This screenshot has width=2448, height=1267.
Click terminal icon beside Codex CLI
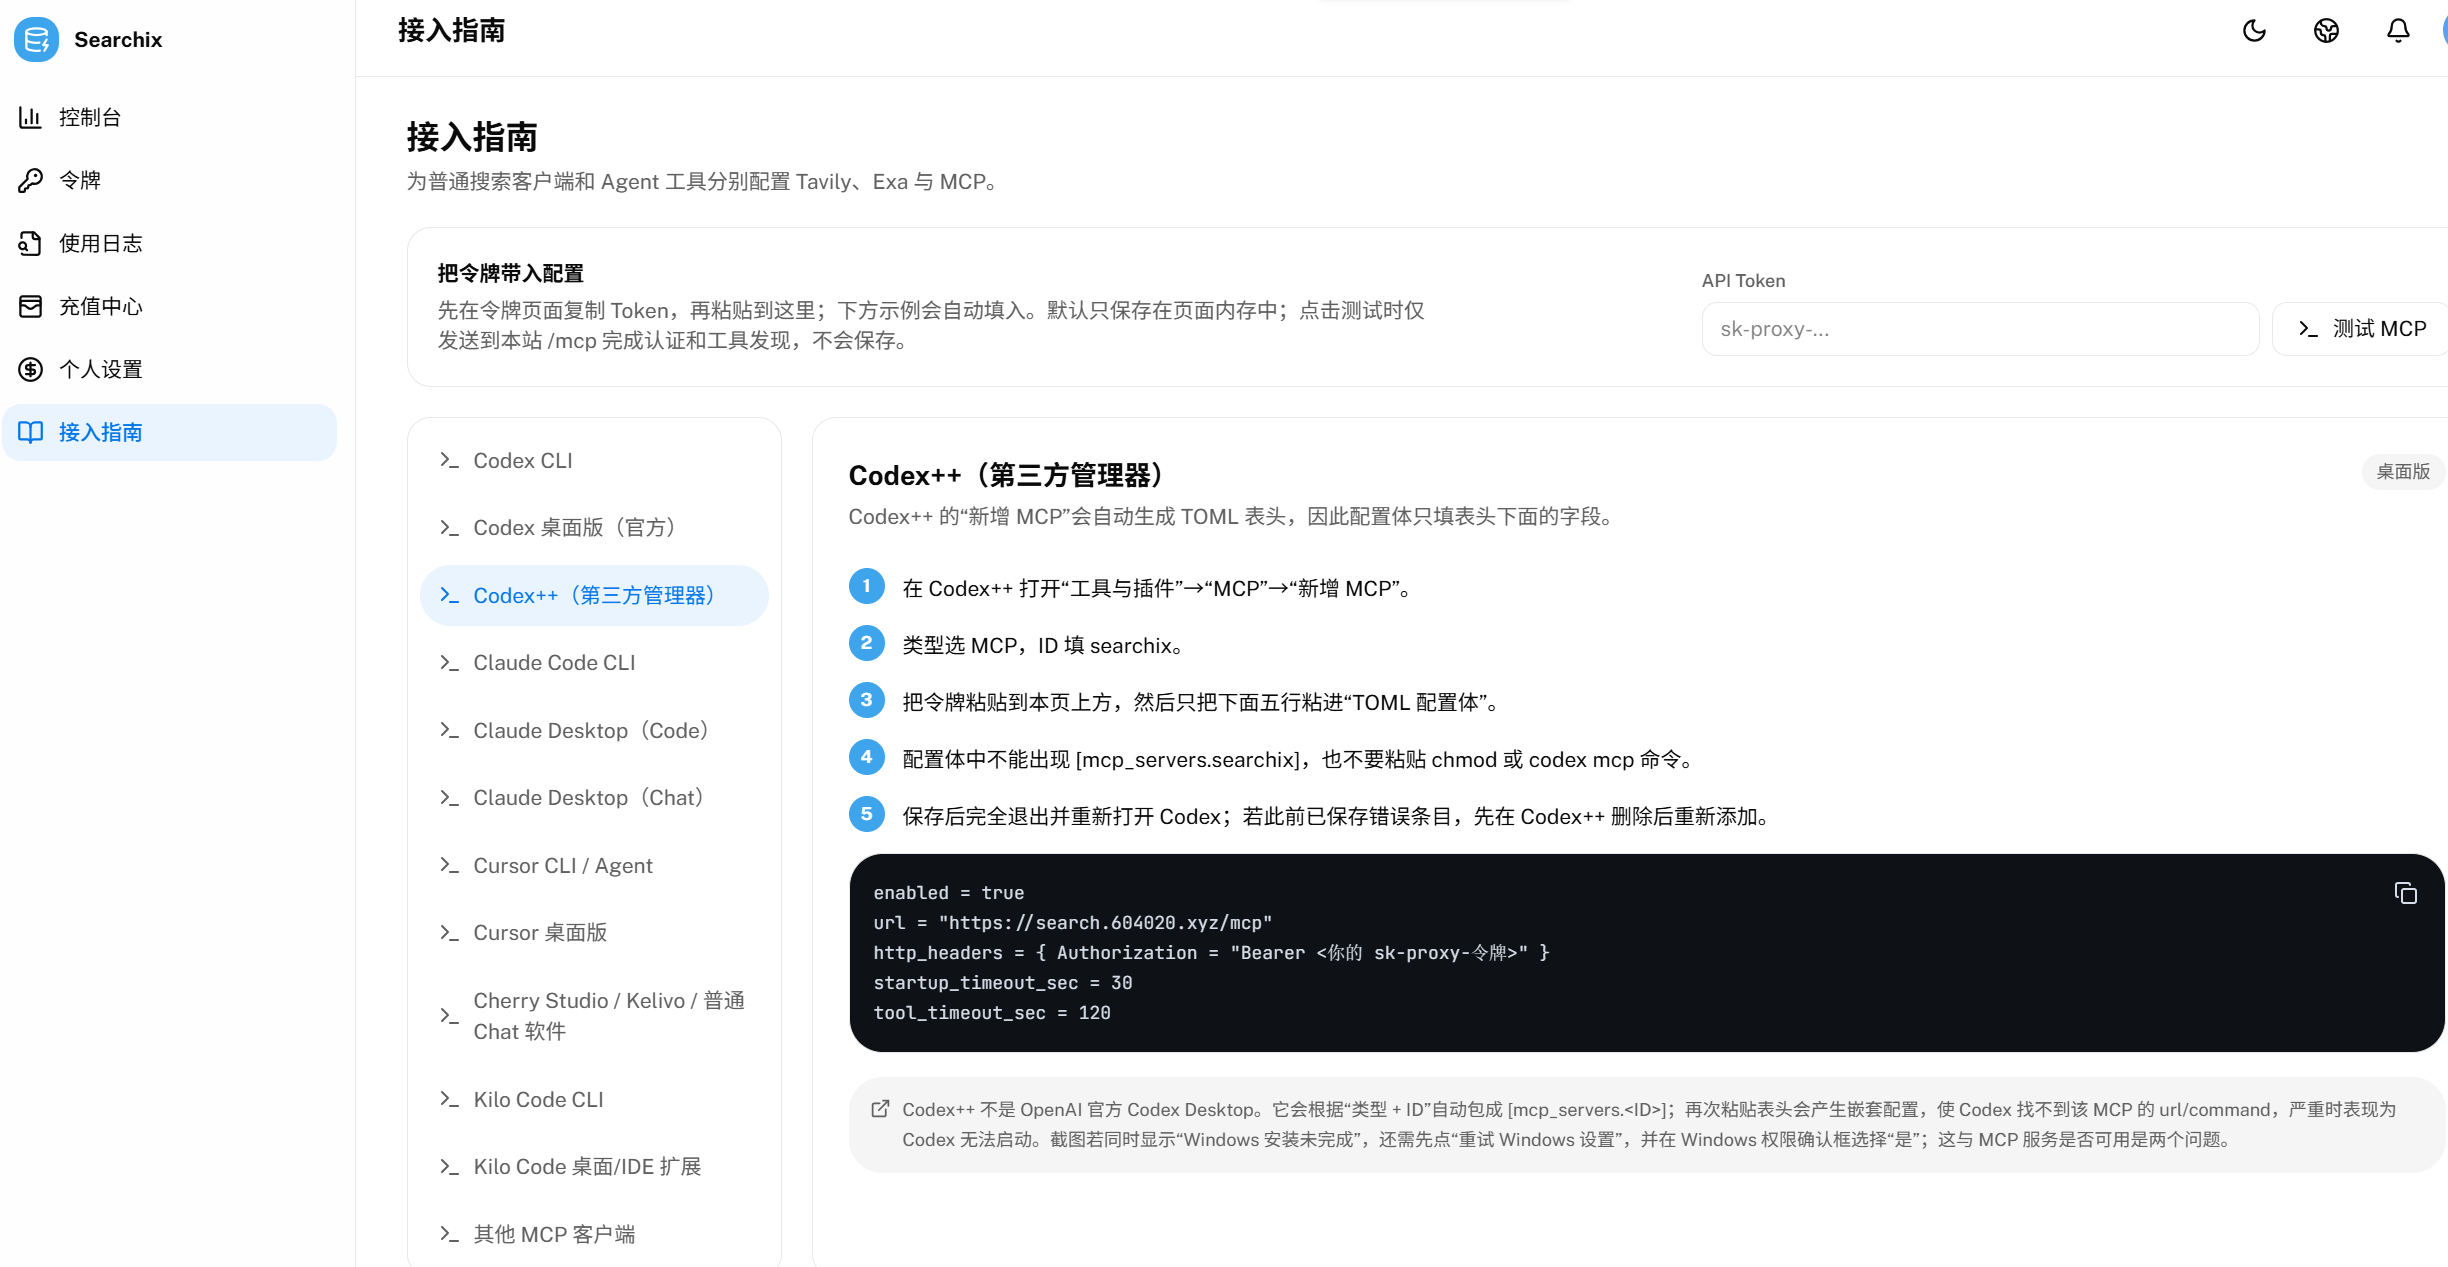click(449, 461)
